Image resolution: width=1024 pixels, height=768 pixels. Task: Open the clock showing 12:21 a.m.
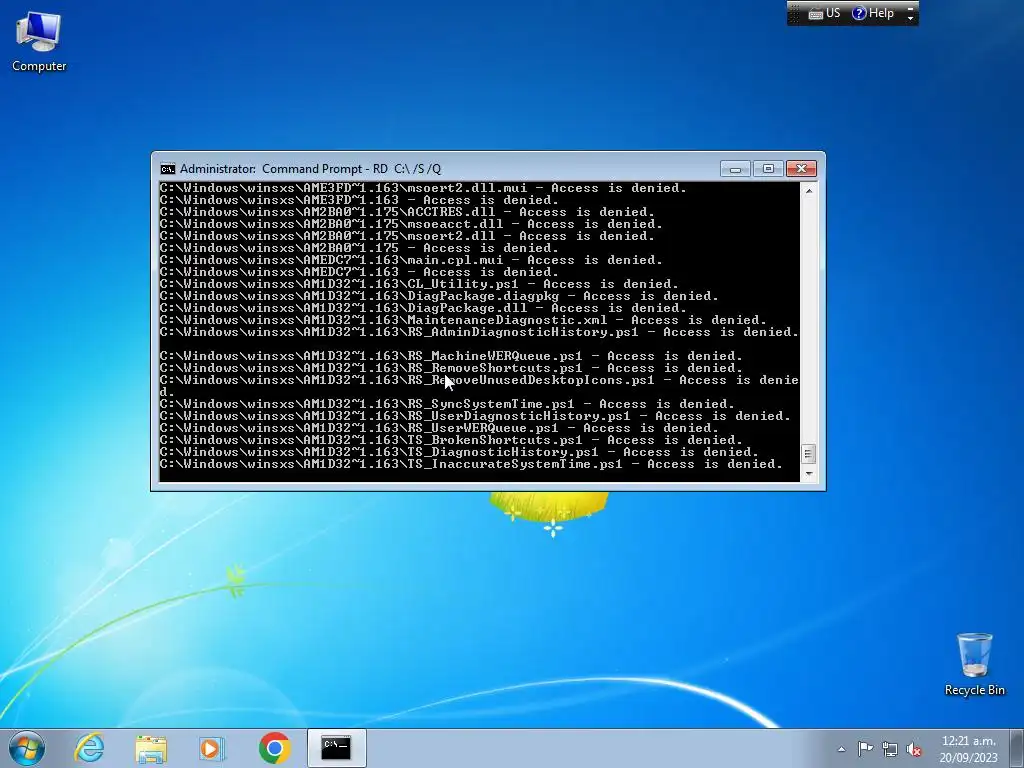968,749
